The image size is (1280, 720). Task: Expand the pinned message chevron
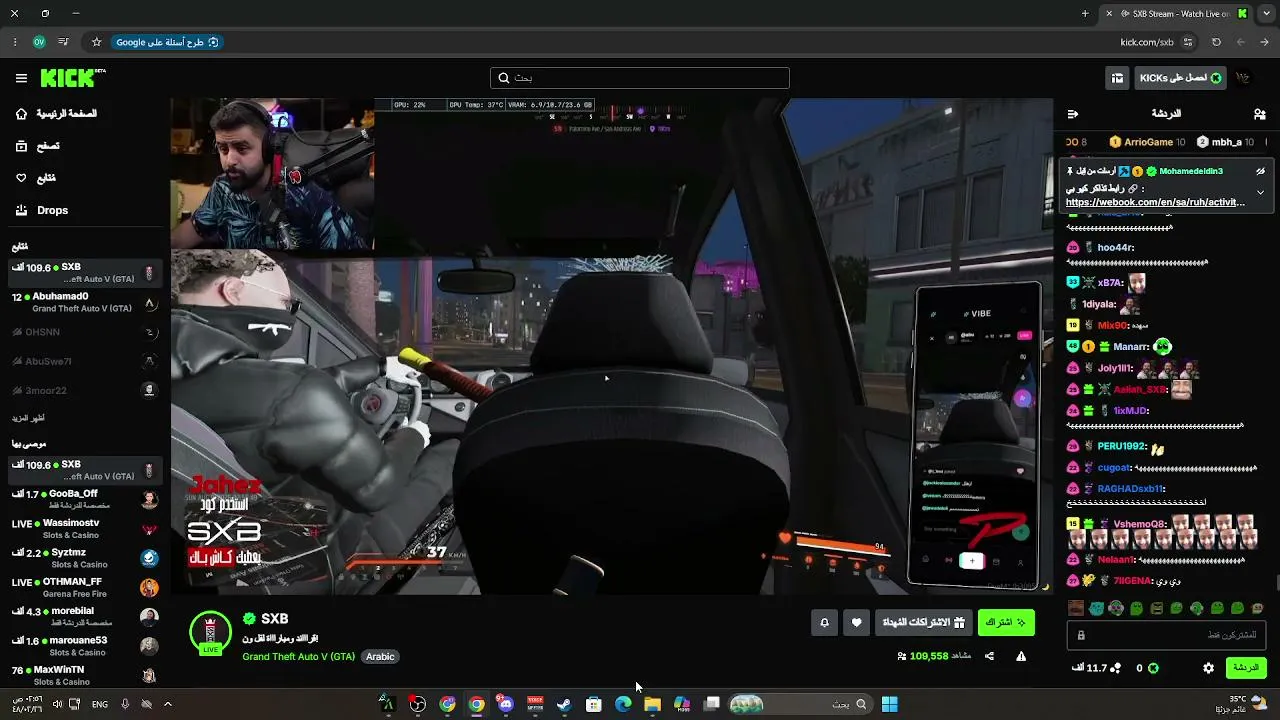click(1260, 192)
